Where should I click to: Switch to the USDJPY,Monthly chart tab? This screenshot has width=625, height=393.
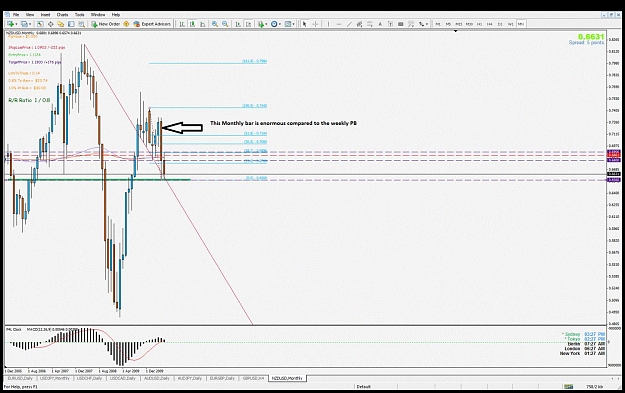tap(55, 378)
